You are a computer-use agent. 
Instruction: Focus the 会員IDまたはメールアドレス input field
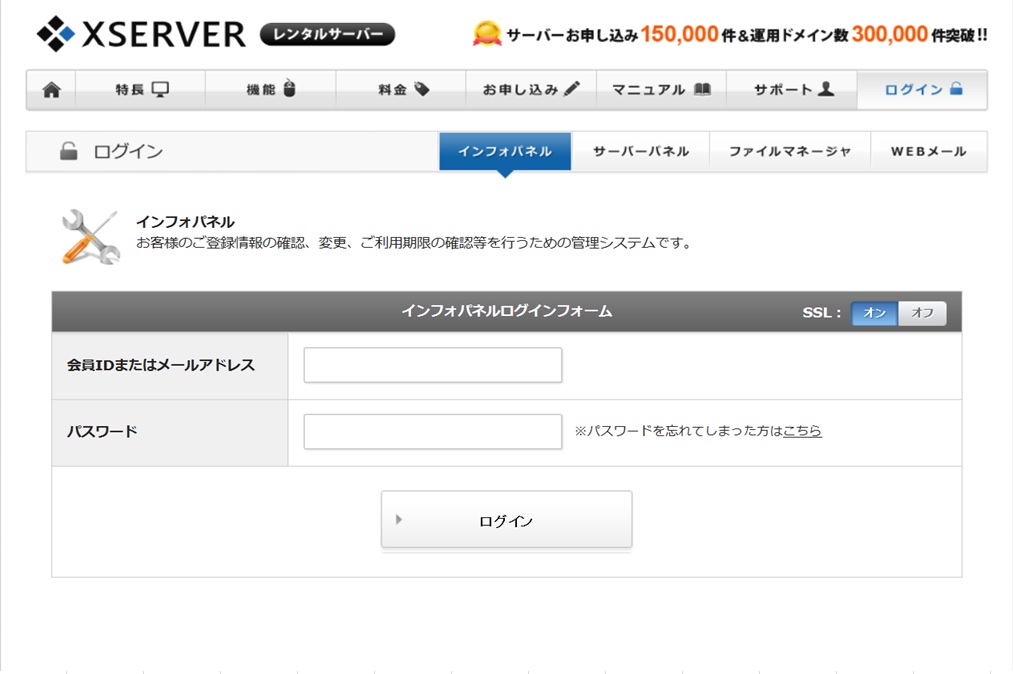[x=433, y=365]
